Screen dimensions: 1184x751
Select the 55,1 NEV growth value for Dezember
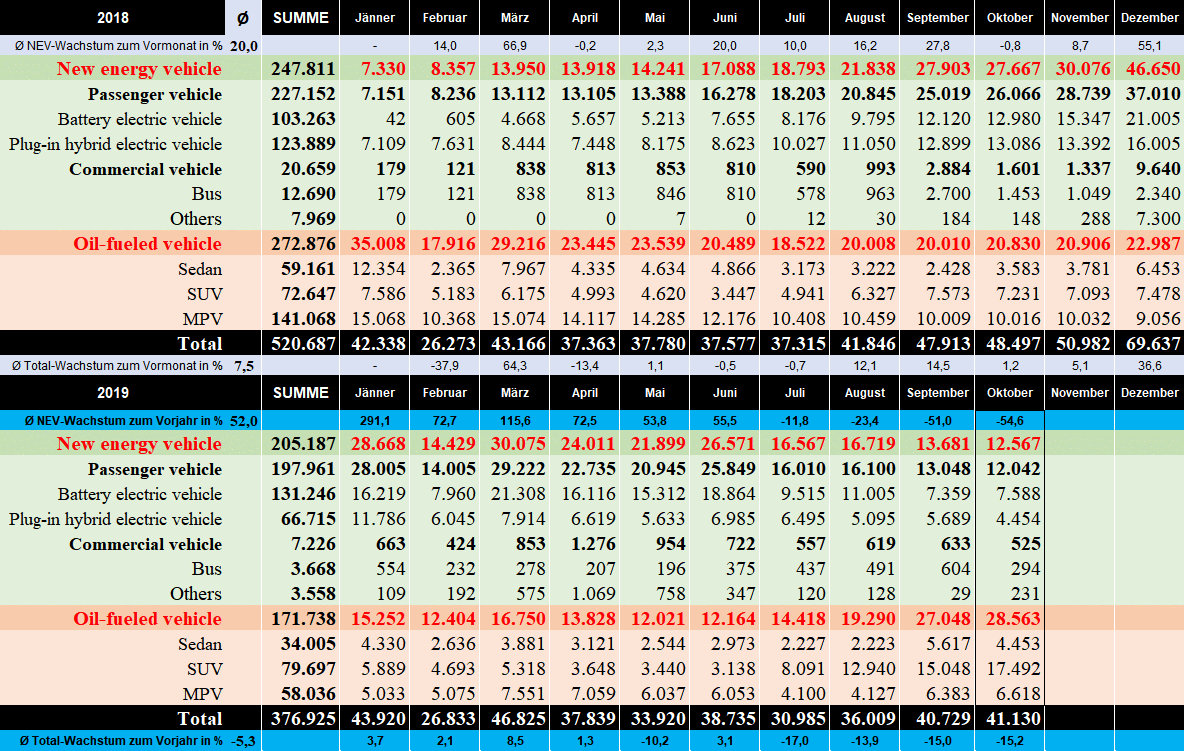pyautogui.click(x=1149, y=46)
